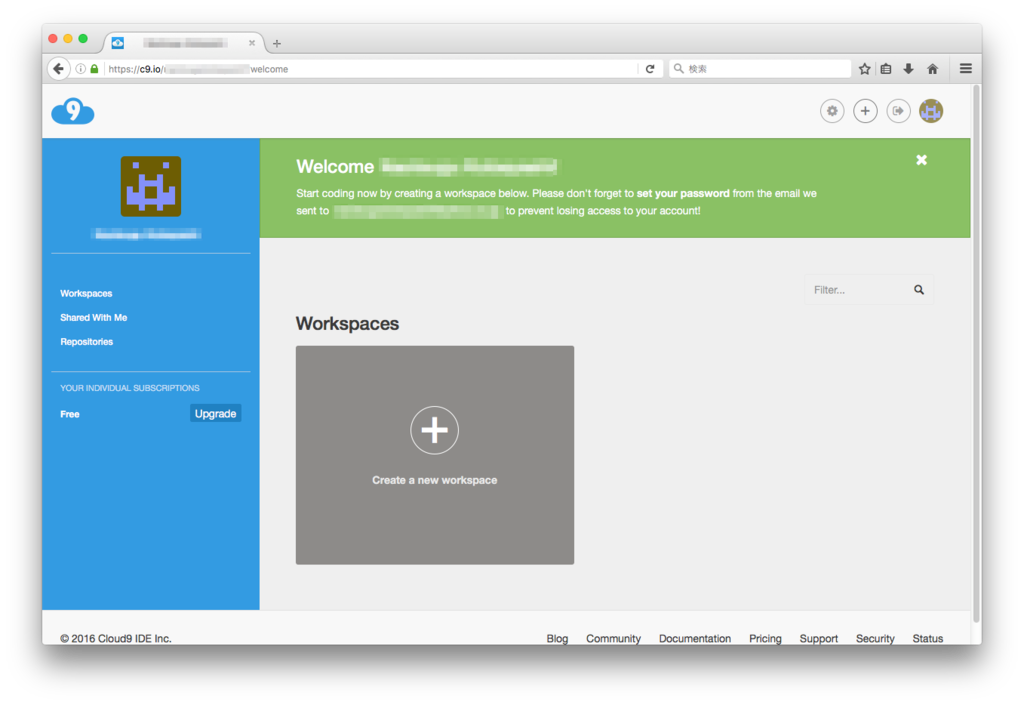Click the plus circle to create workspace
This screenshot has height=705, width=1024.
(434, 430)
